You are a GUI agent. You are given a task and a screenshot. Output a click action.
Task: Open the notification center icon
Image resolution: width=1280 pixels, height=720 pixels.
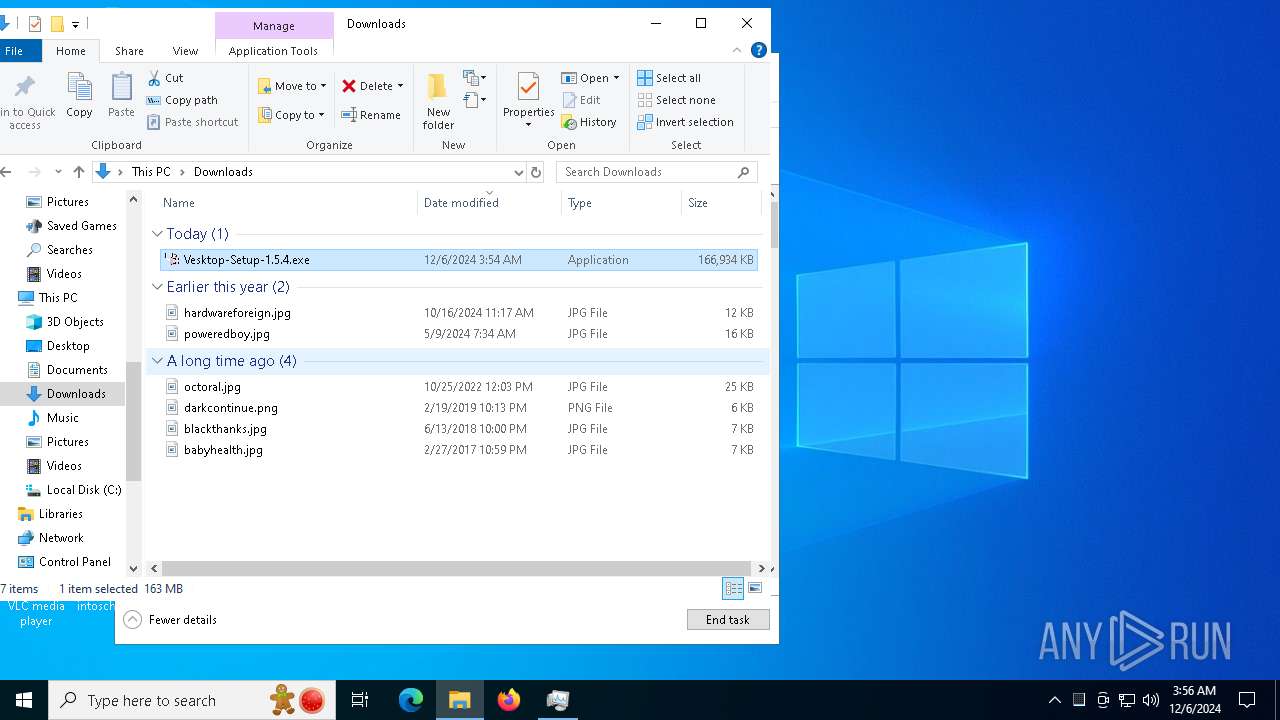(1247, 700)
